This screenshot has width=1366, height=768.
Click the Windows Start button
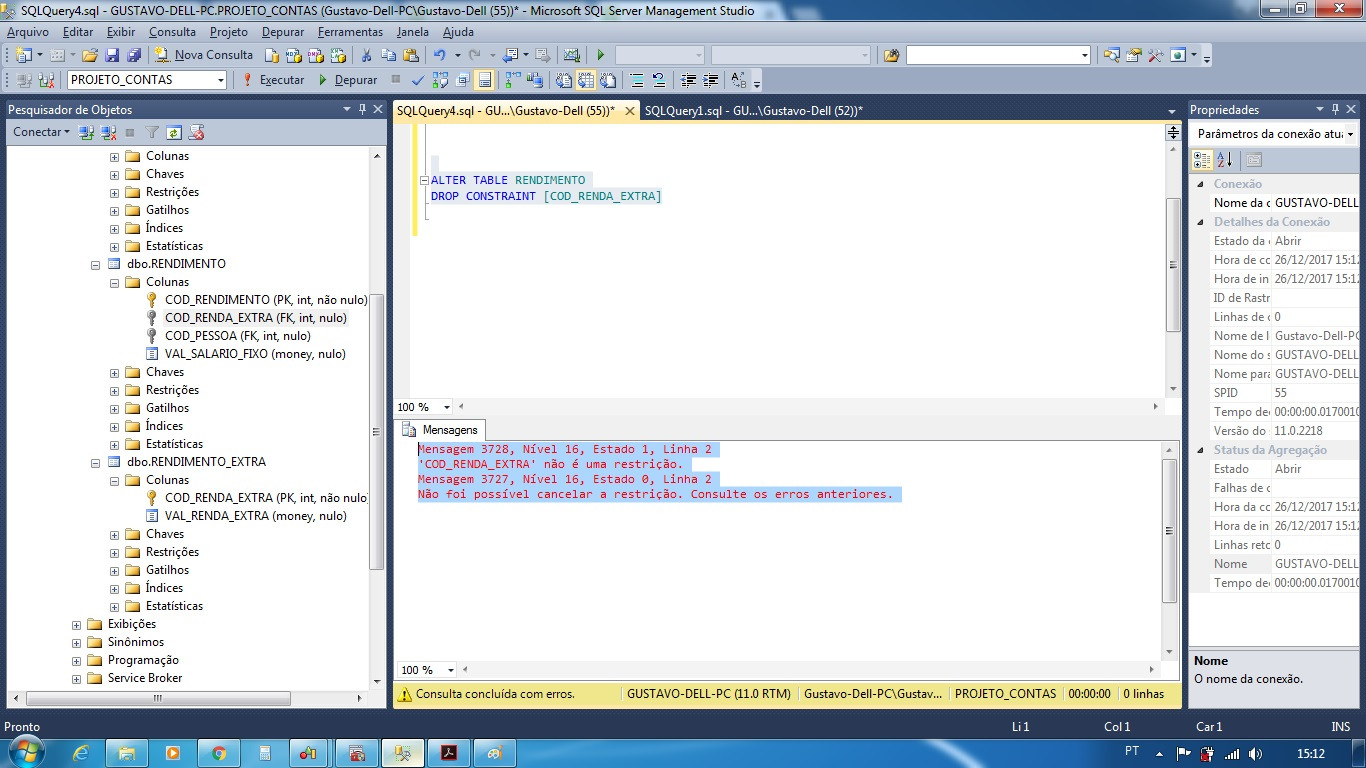point(25,752)
